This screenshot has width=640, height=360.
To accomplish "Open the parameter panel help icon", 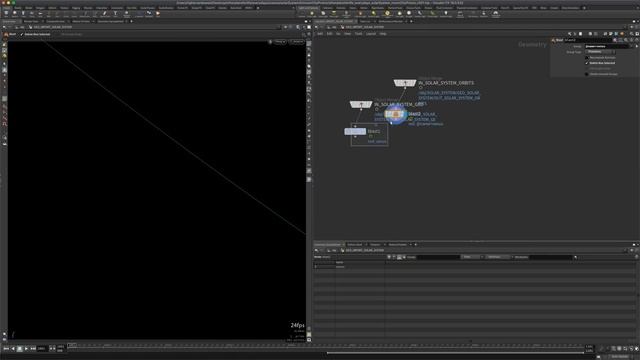I will coord(637,40).
